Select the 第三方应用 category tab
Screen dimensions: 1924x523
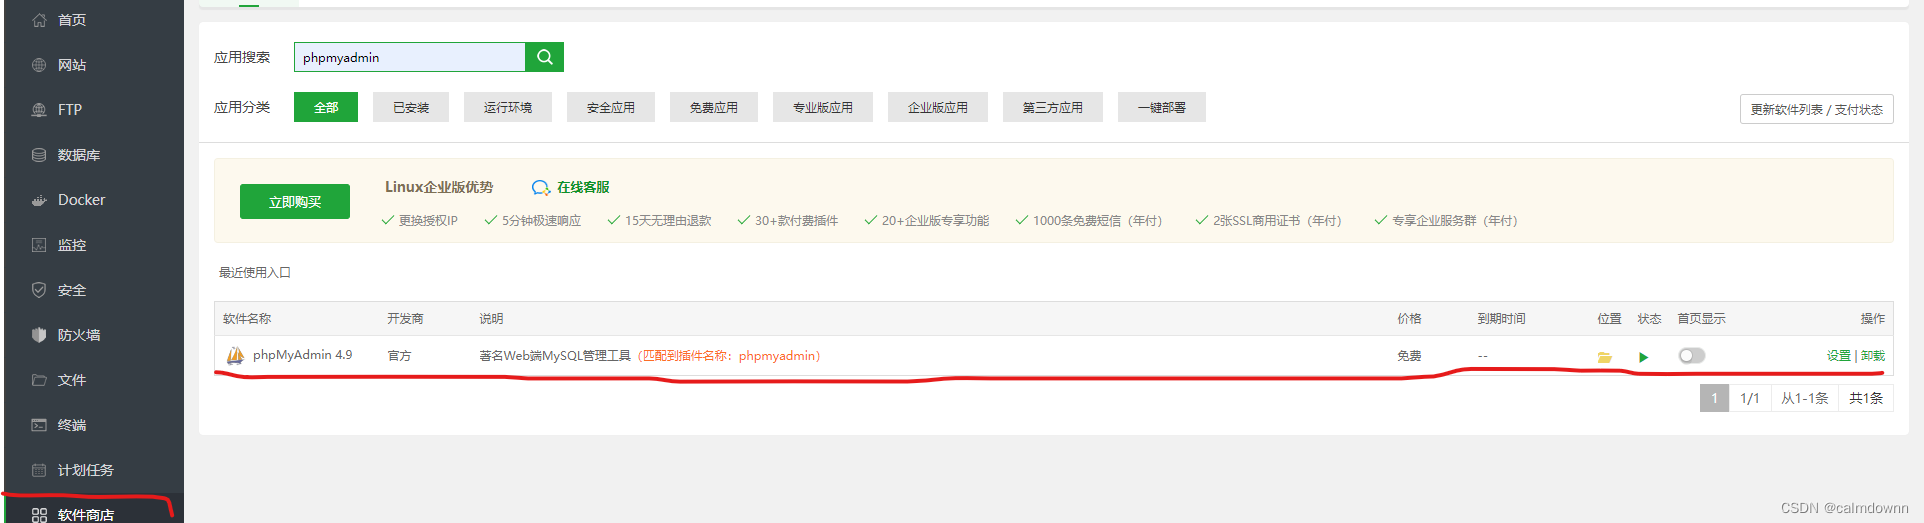tap(1053, 107)
